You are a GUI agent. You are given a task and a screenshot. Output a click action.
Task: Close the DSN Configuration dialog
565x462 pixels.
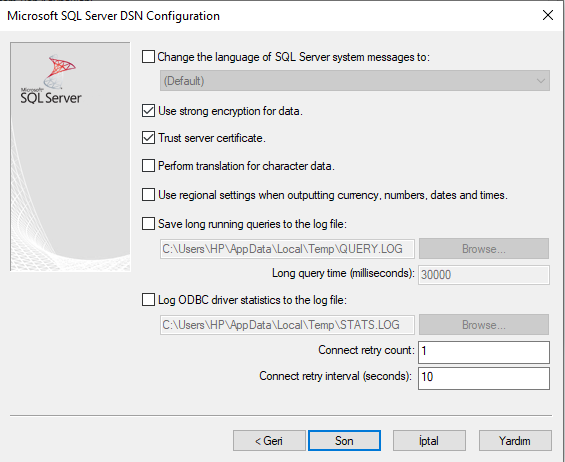tap(548, 15)
